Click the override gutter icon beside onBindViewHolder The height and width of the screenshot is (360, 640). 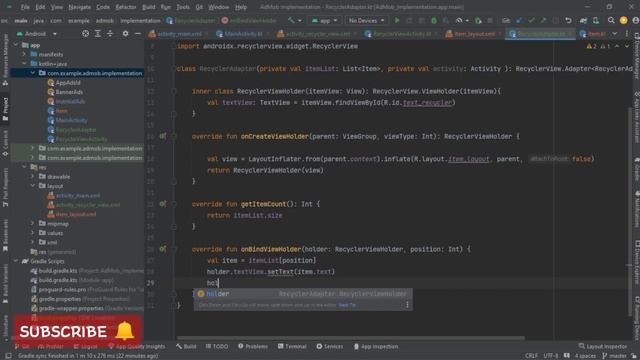coord(162,249)
